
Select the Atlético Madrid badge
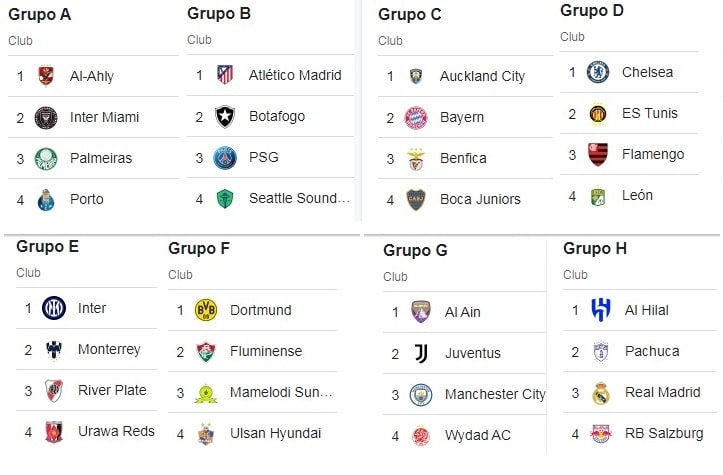point(225,75)
